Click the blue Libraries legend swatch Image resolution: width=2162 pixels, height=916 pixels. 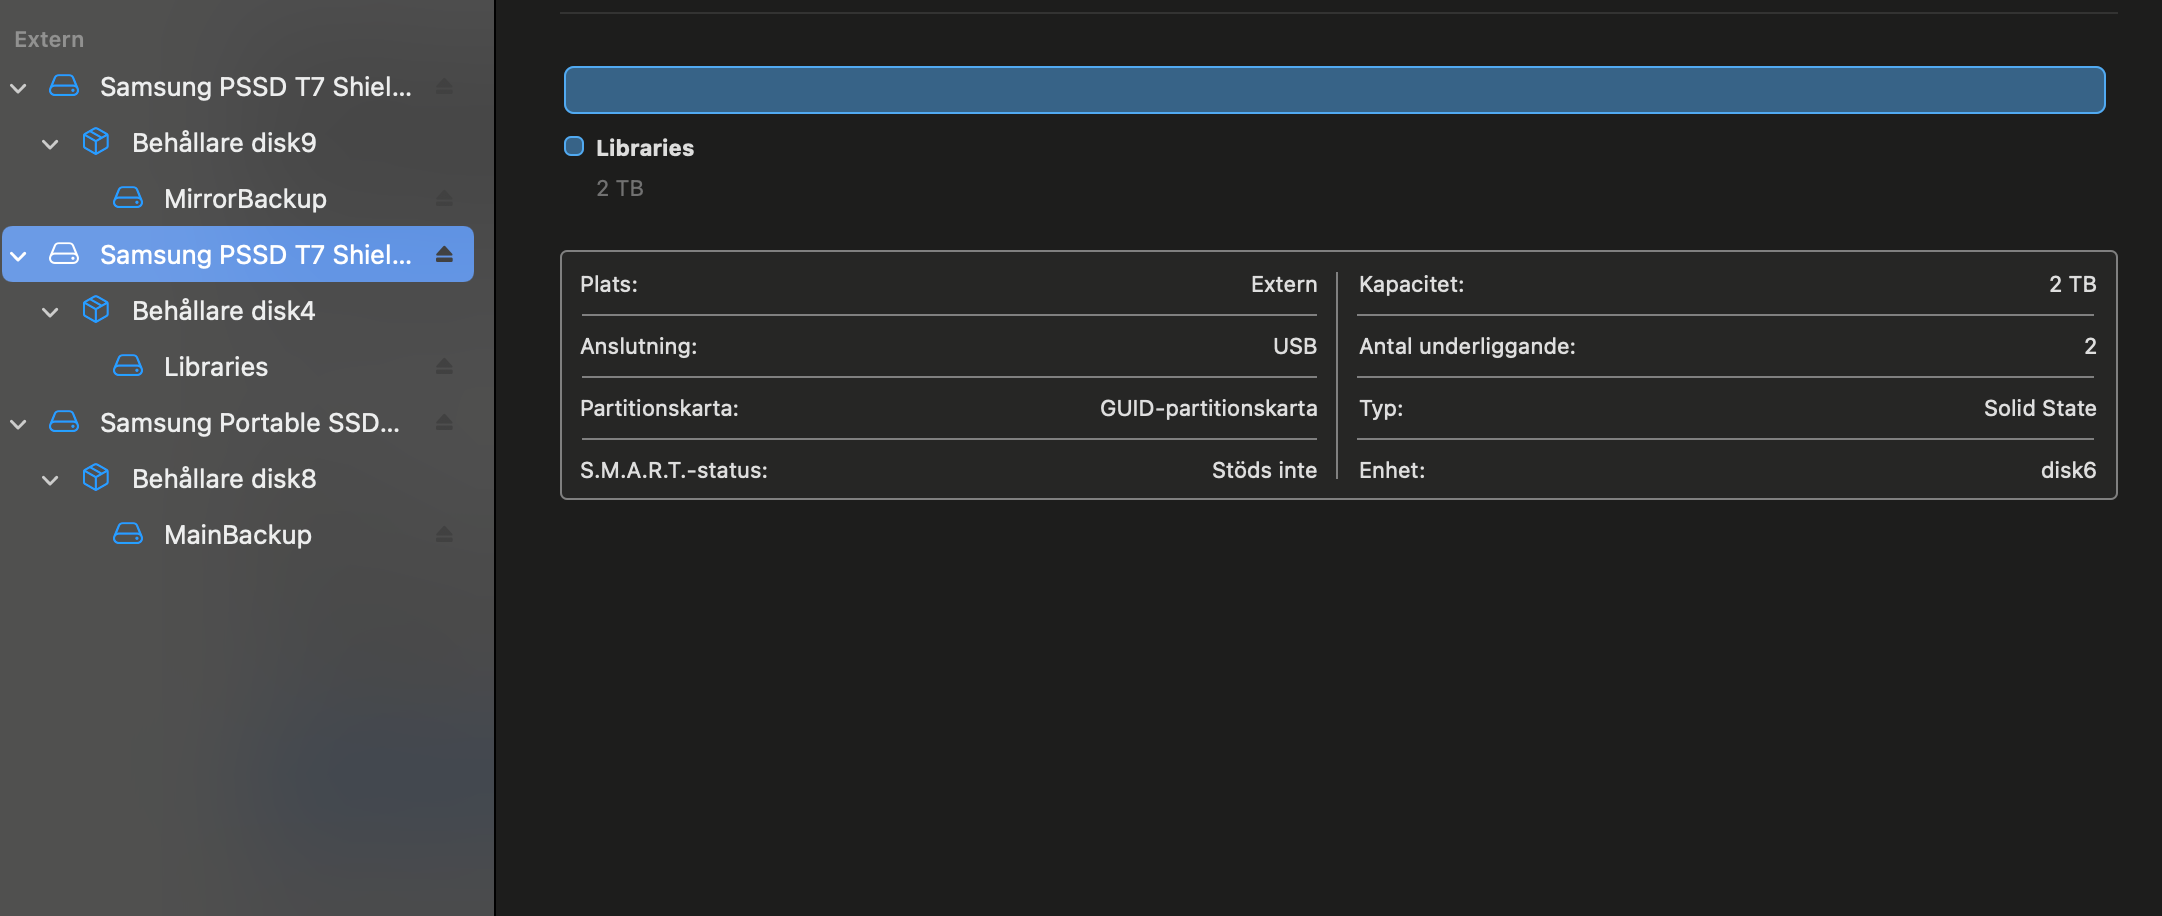574,146
